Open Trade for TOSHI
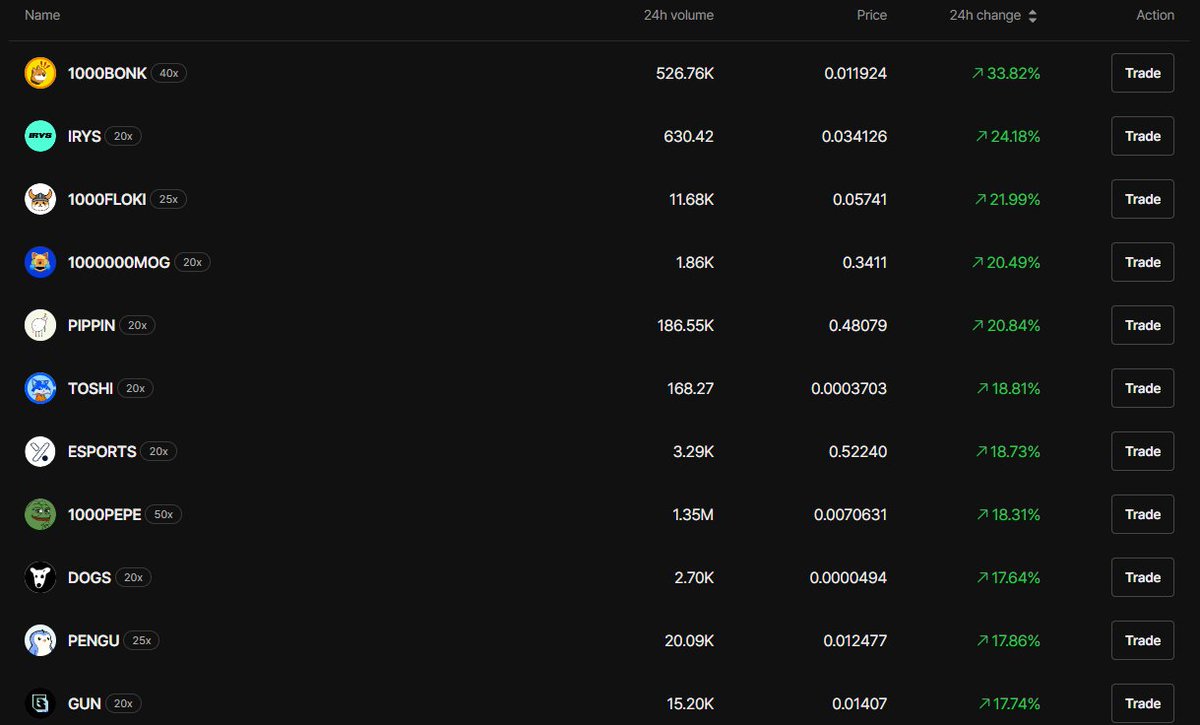 tap(1143, 388)
